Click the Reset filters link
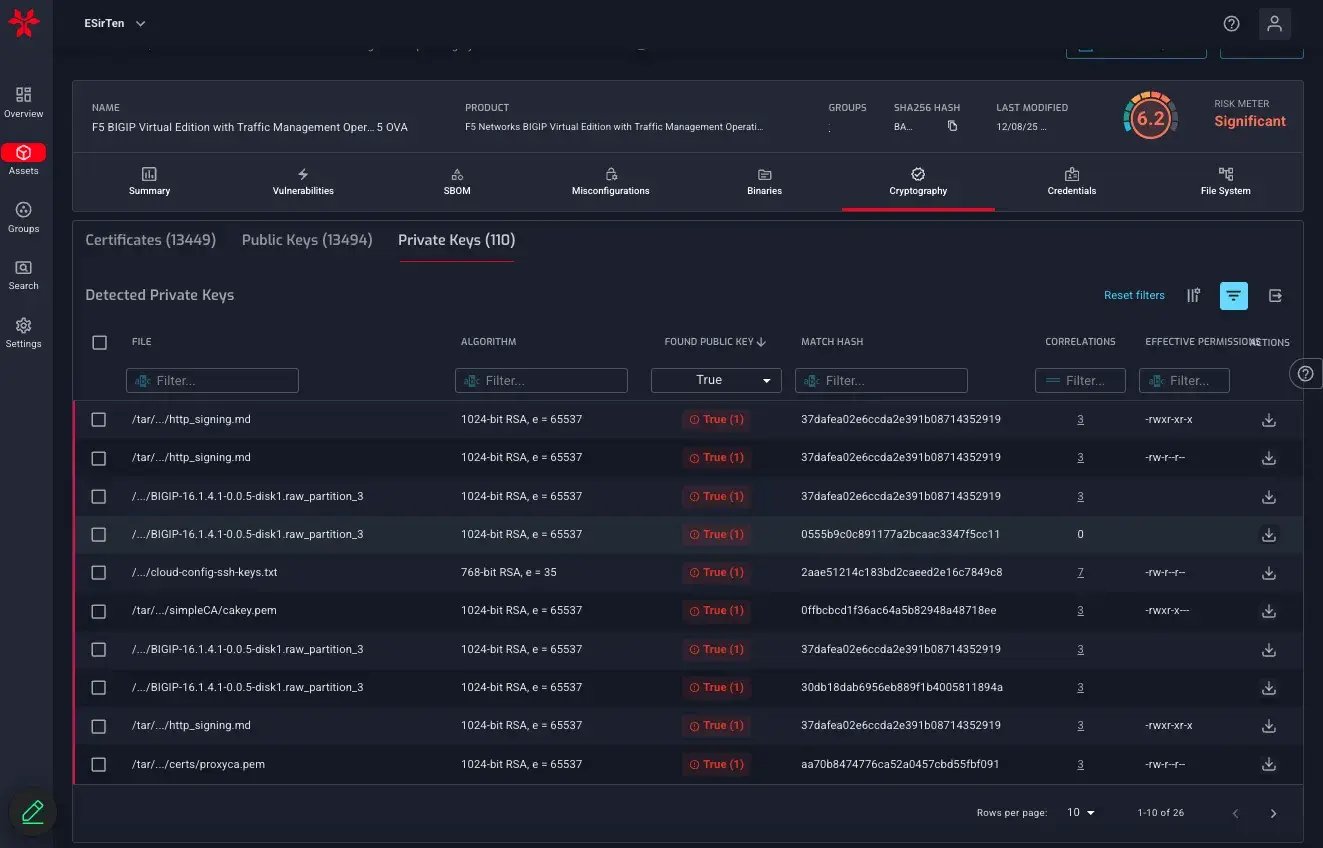1323x848 pixels. coord(1134,295)
